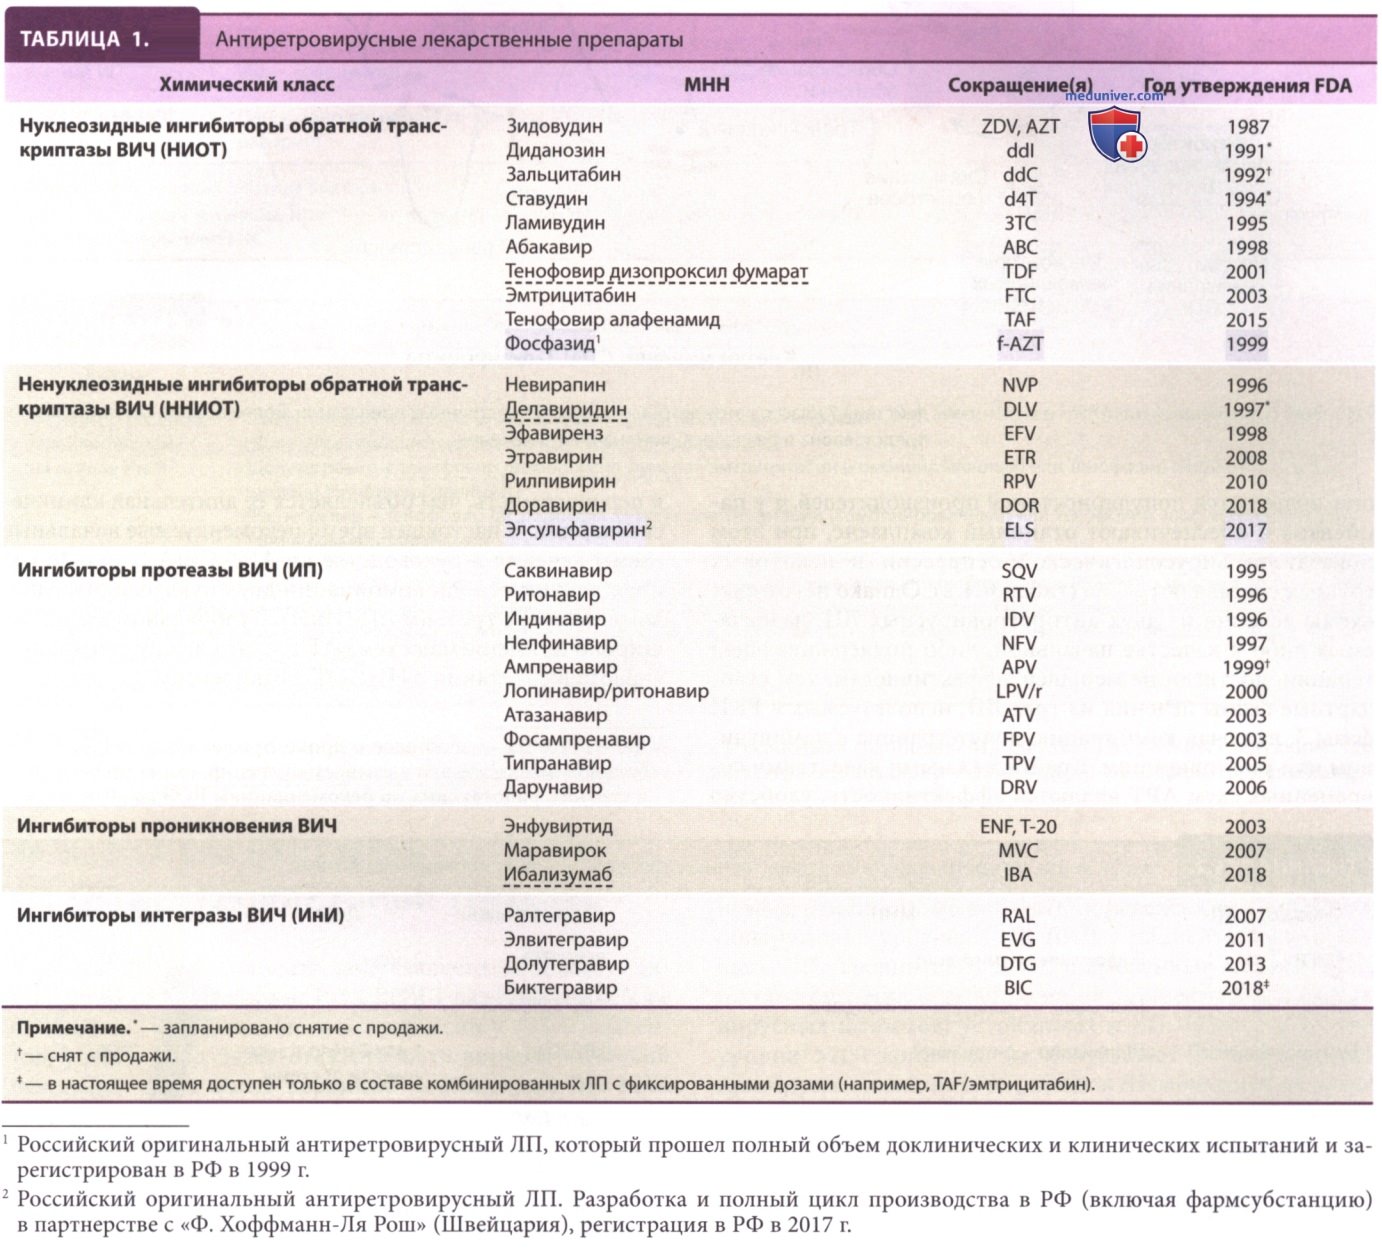
Task: Click the drug name "Зальцитабин"
Action: click(x=563, y=175)
